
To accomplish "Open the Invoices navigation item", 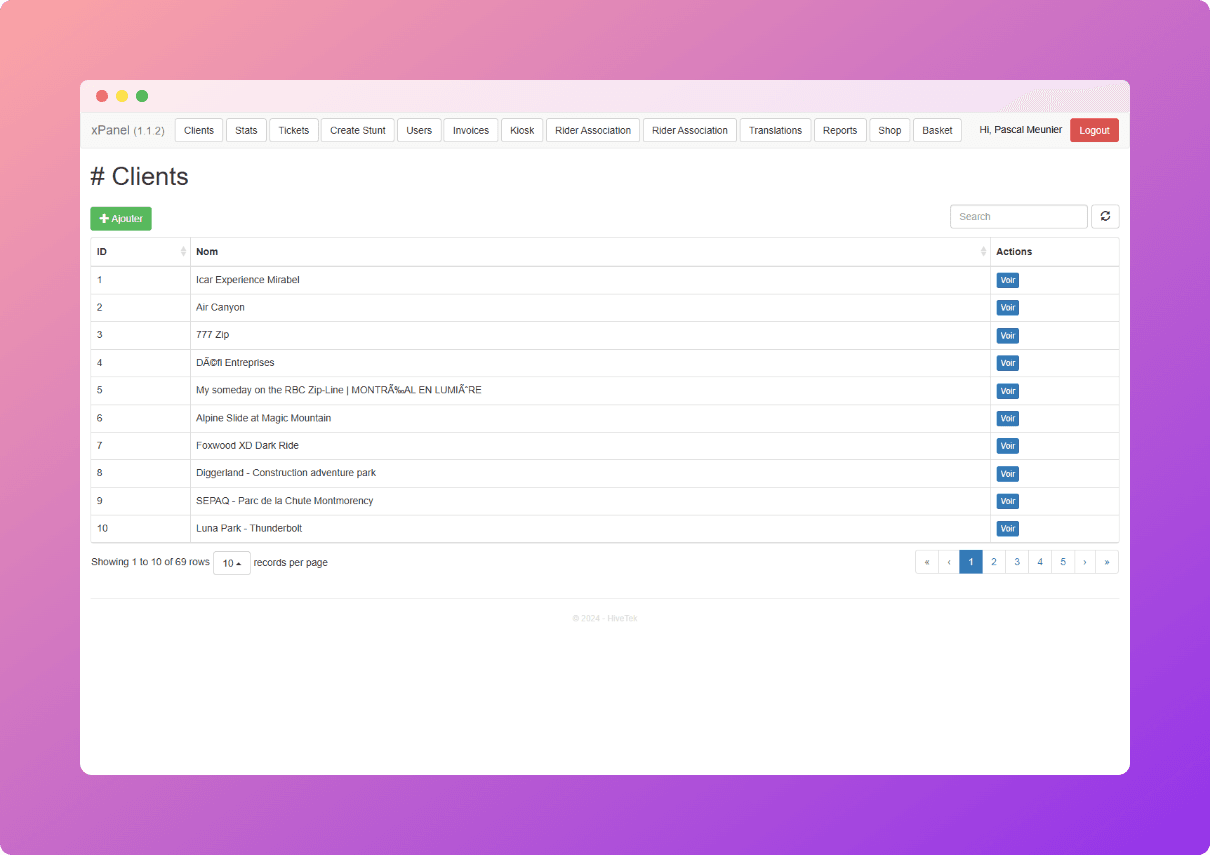I will [471, 130].
